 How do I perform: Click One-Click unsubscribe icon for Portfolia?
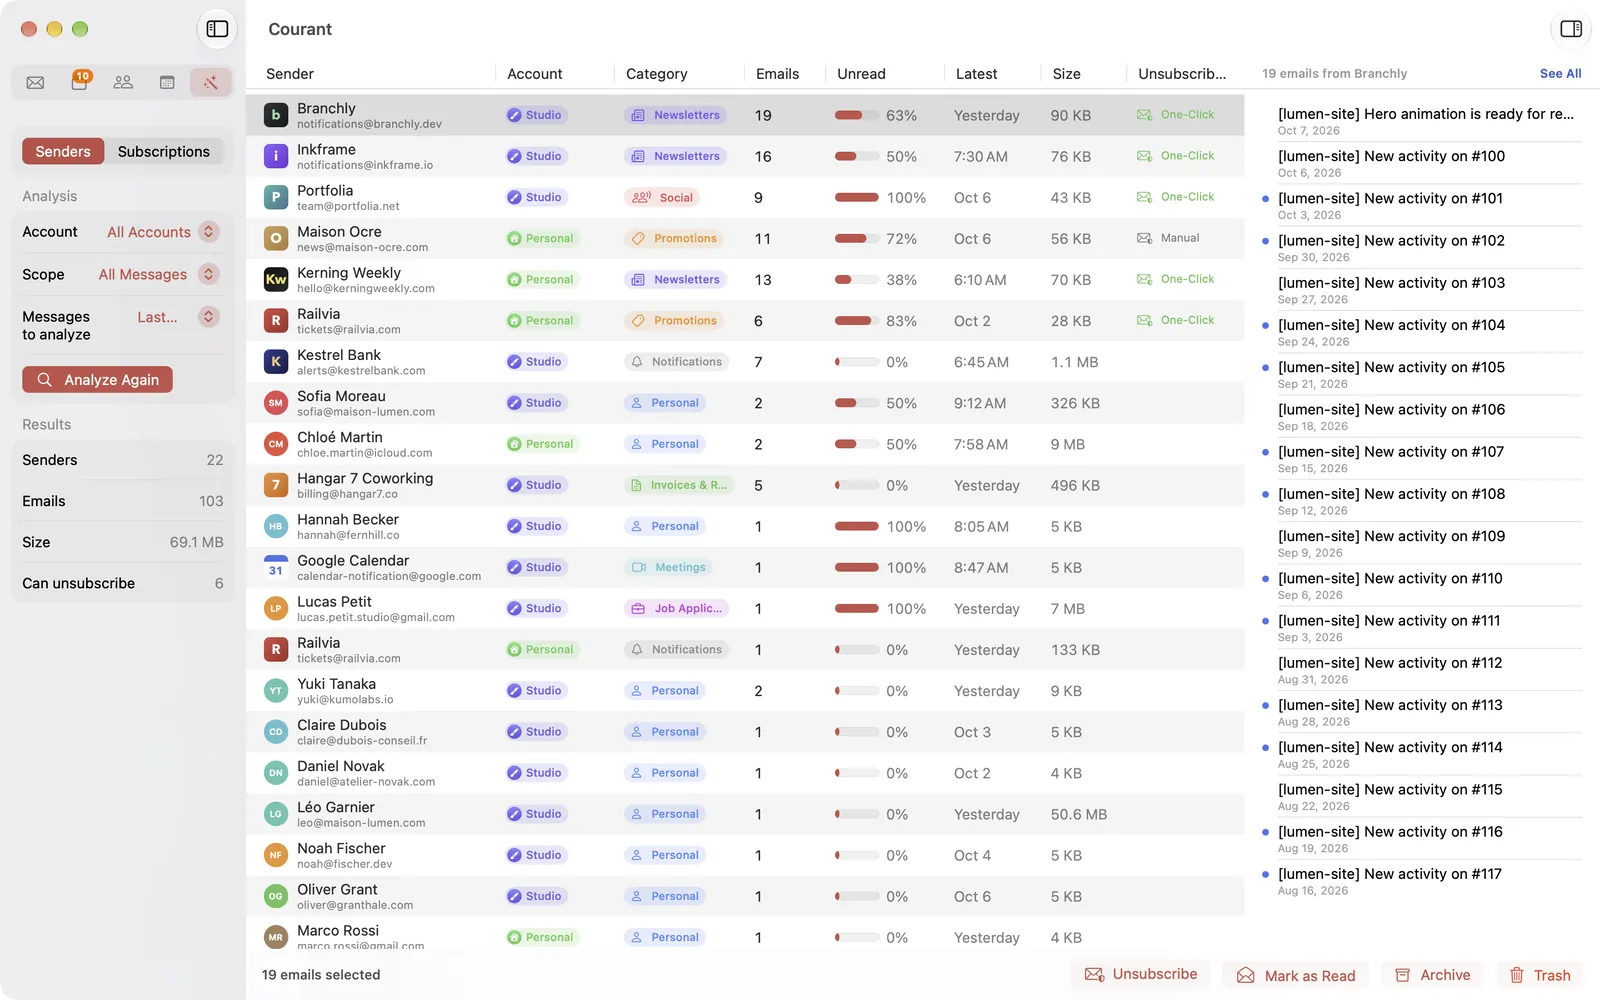[x=1144, y=197]
